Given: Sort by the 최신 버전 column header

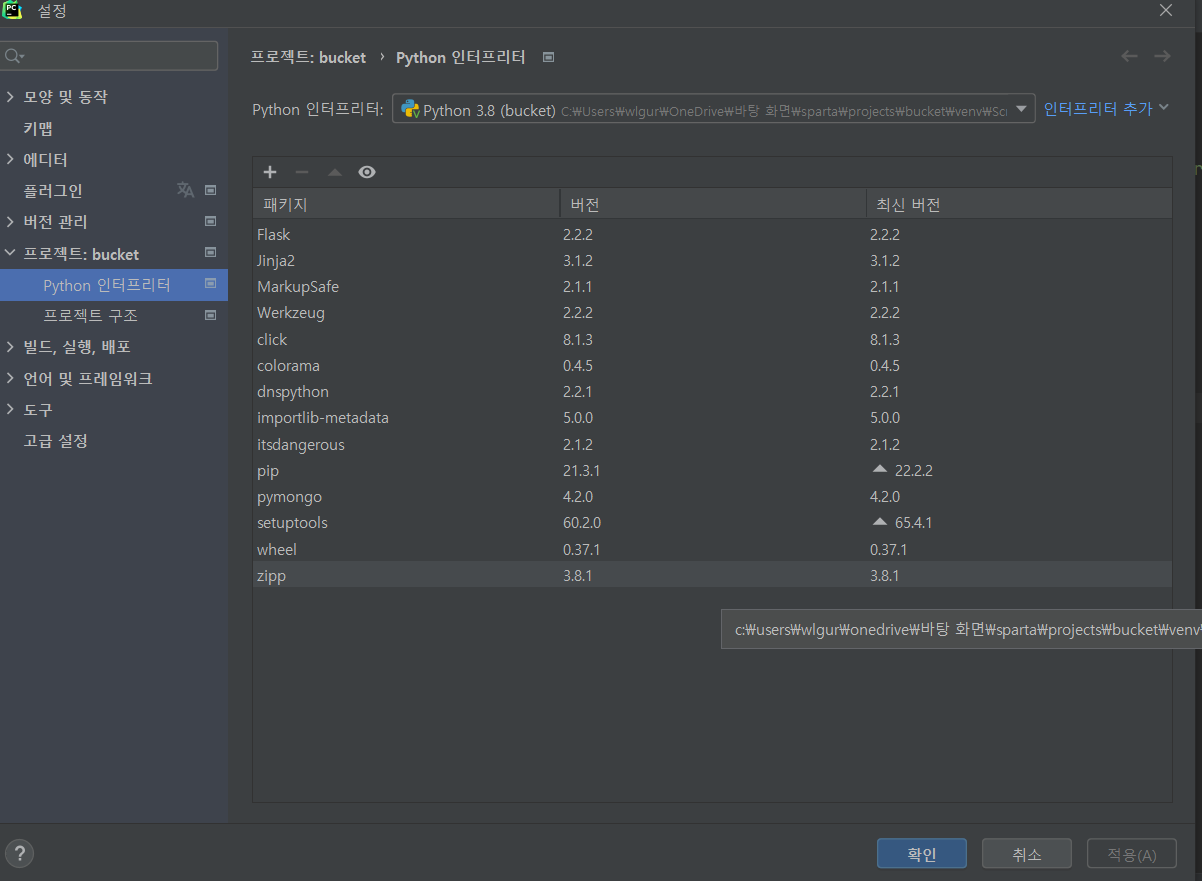Looking at the screenshot, I should pos(1018,204).
